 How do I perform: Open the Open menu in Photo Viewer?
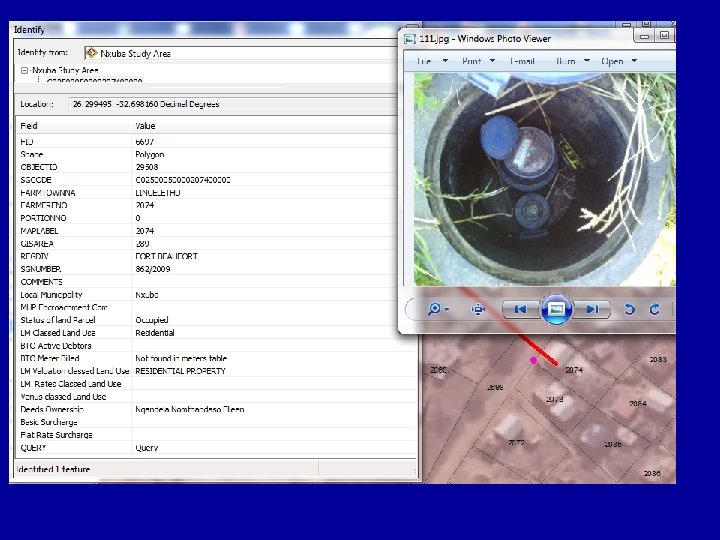(612, 61)
